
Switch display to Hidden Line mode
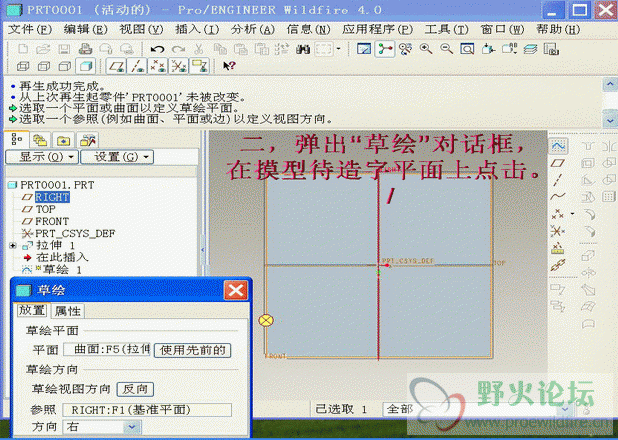pos(44,66)
